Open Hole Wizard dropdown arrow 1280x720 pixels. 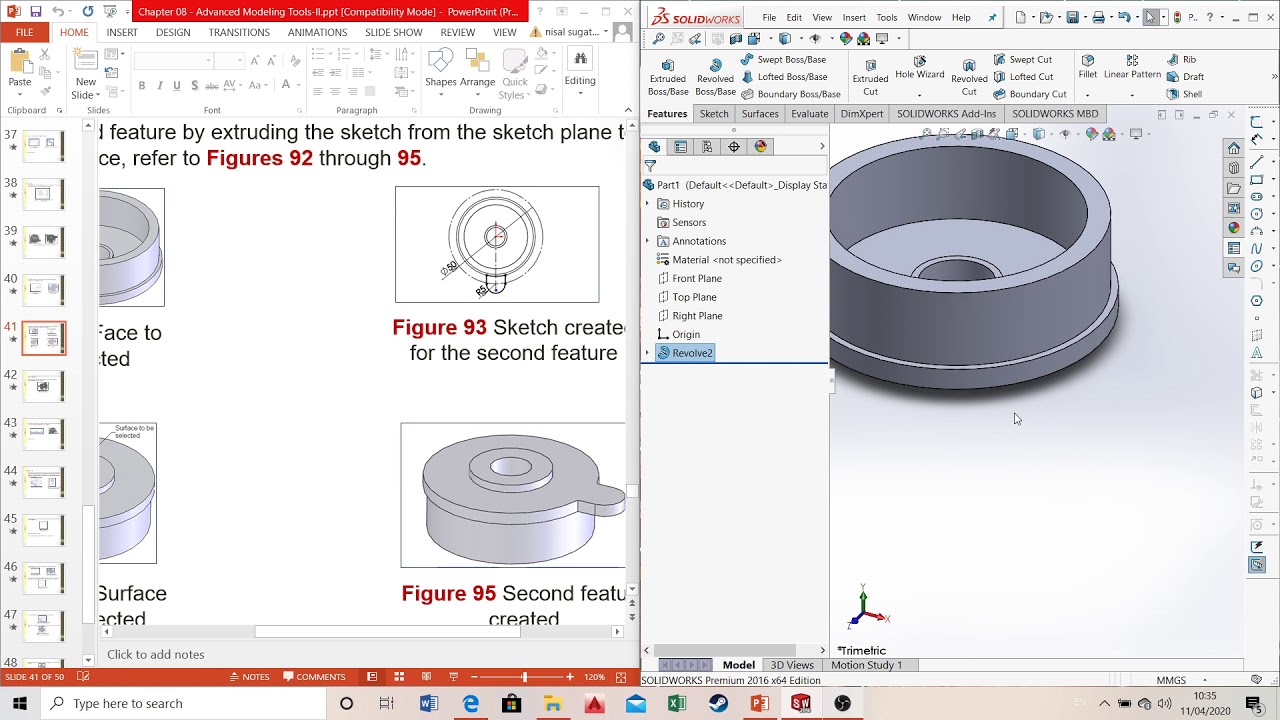919,96
